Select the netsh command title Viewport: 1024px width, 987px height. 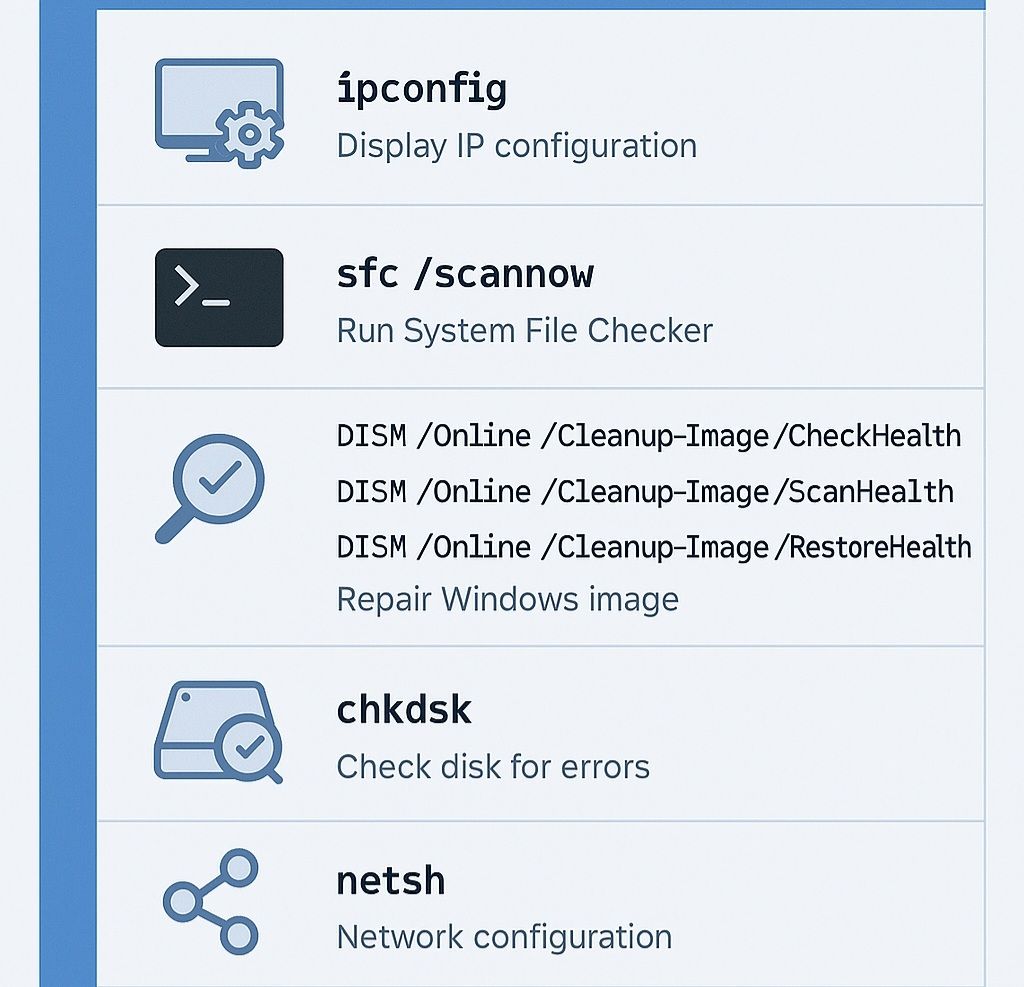[391, 881]
